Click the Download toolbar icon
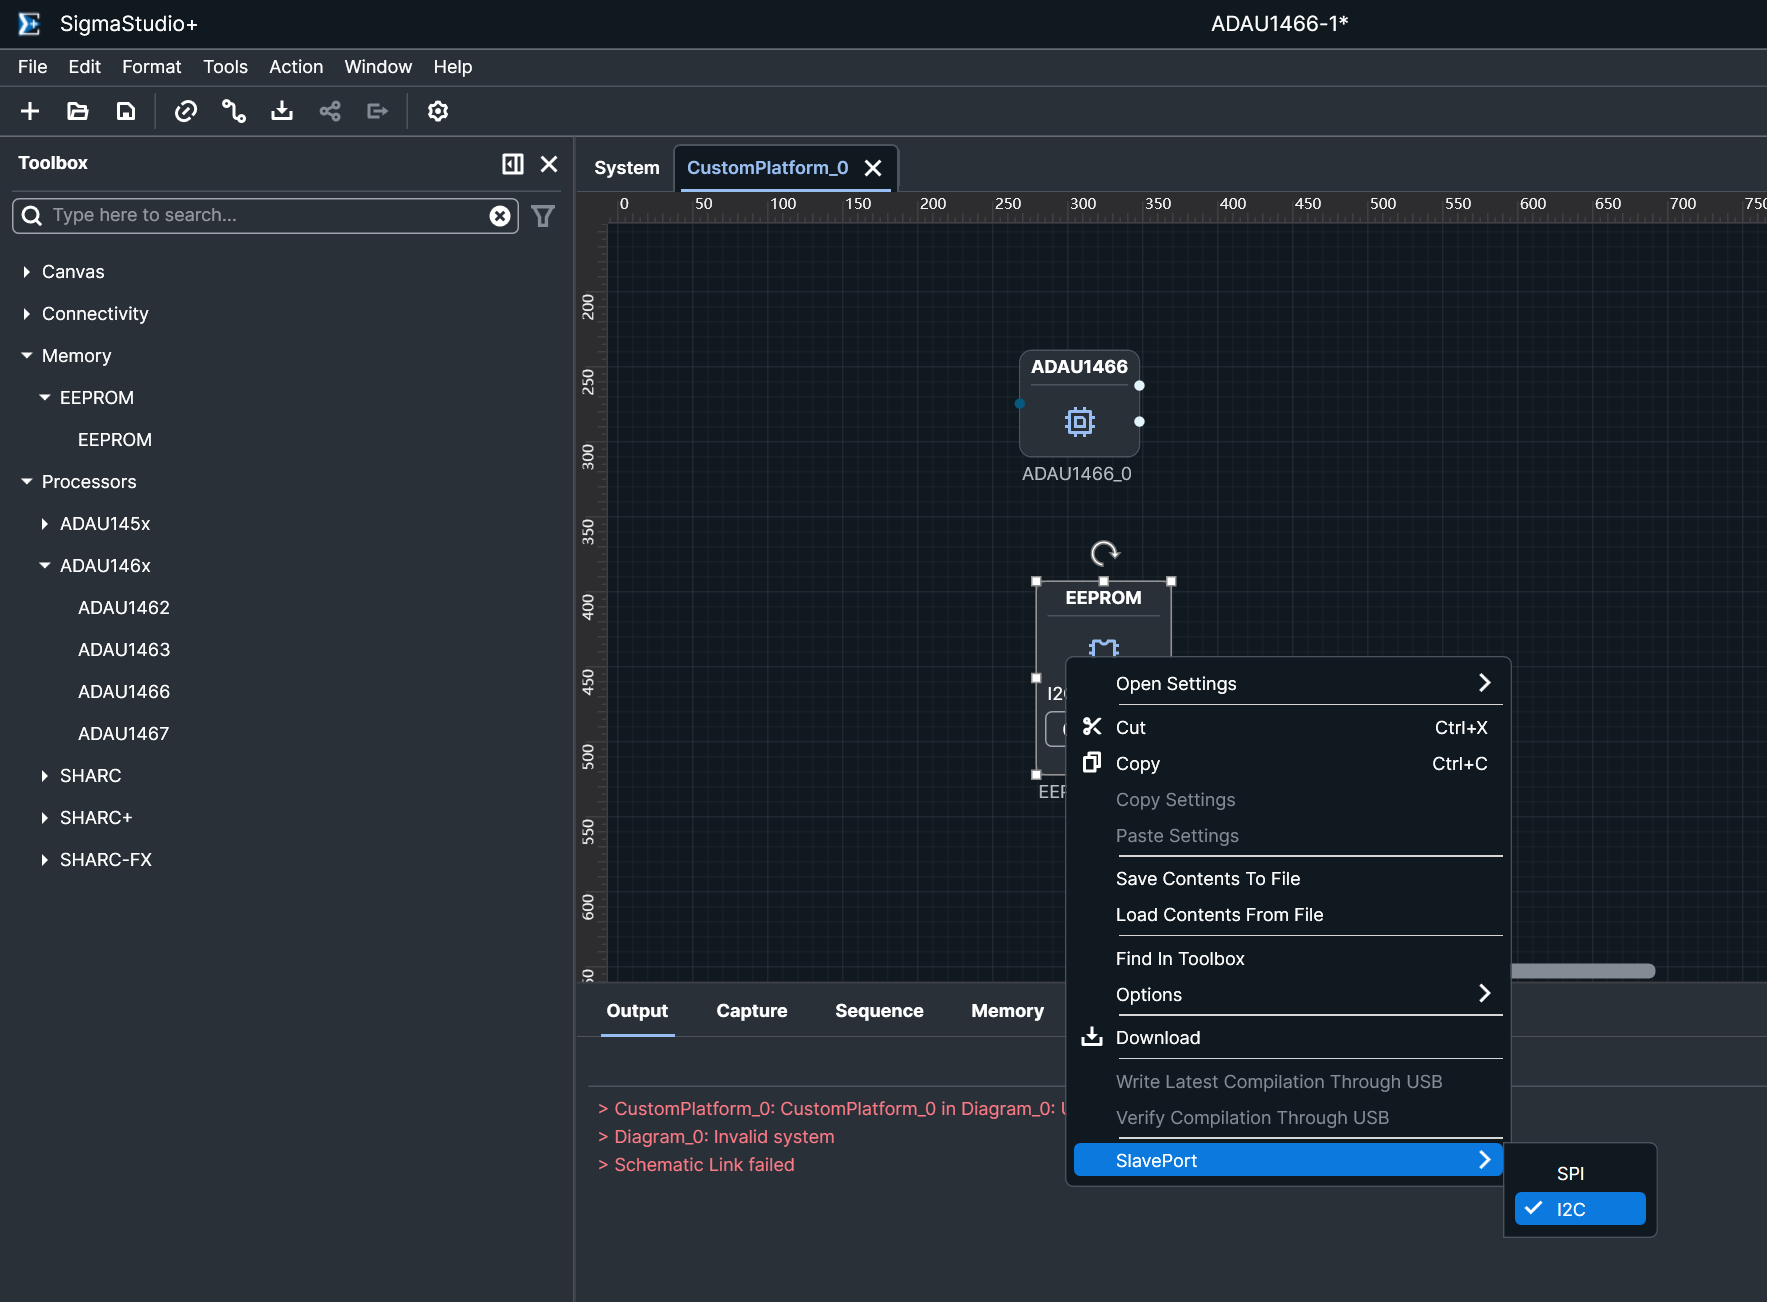Viewport: 1767px width, 1302px height. pyautogui.click(x=282, y=111)
